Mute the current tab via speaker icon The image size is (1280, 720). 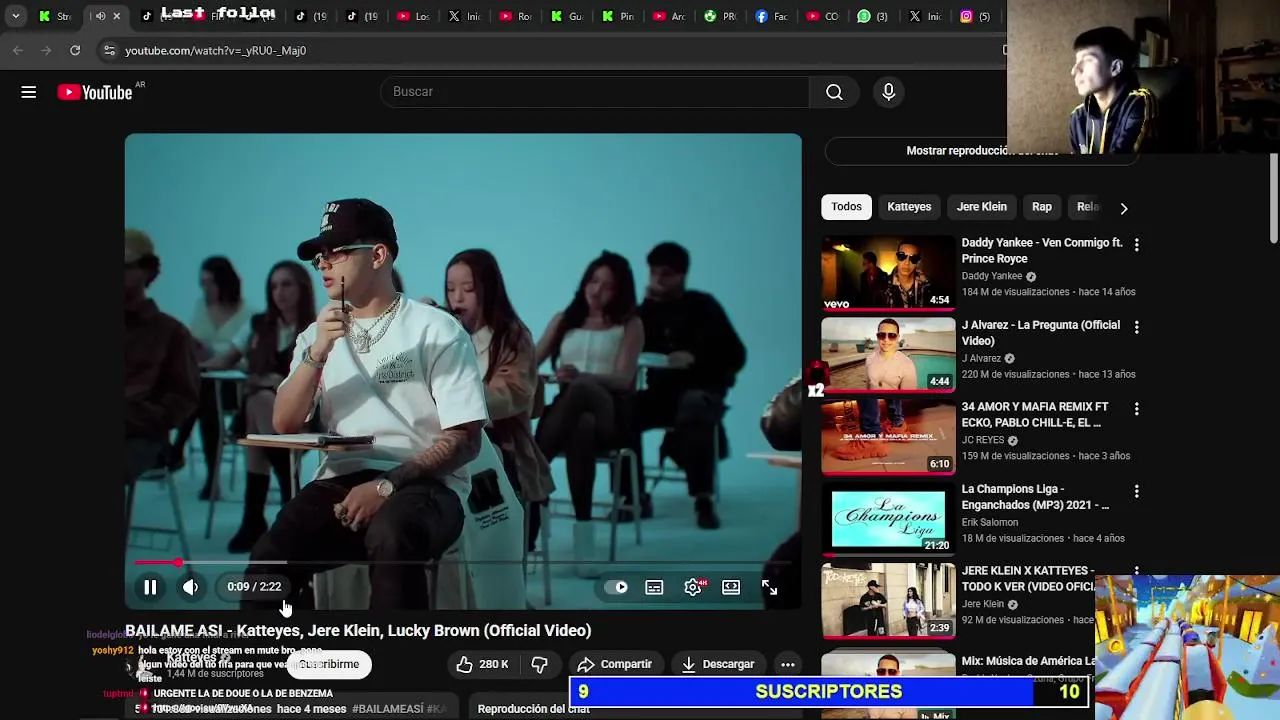[100, 16]
